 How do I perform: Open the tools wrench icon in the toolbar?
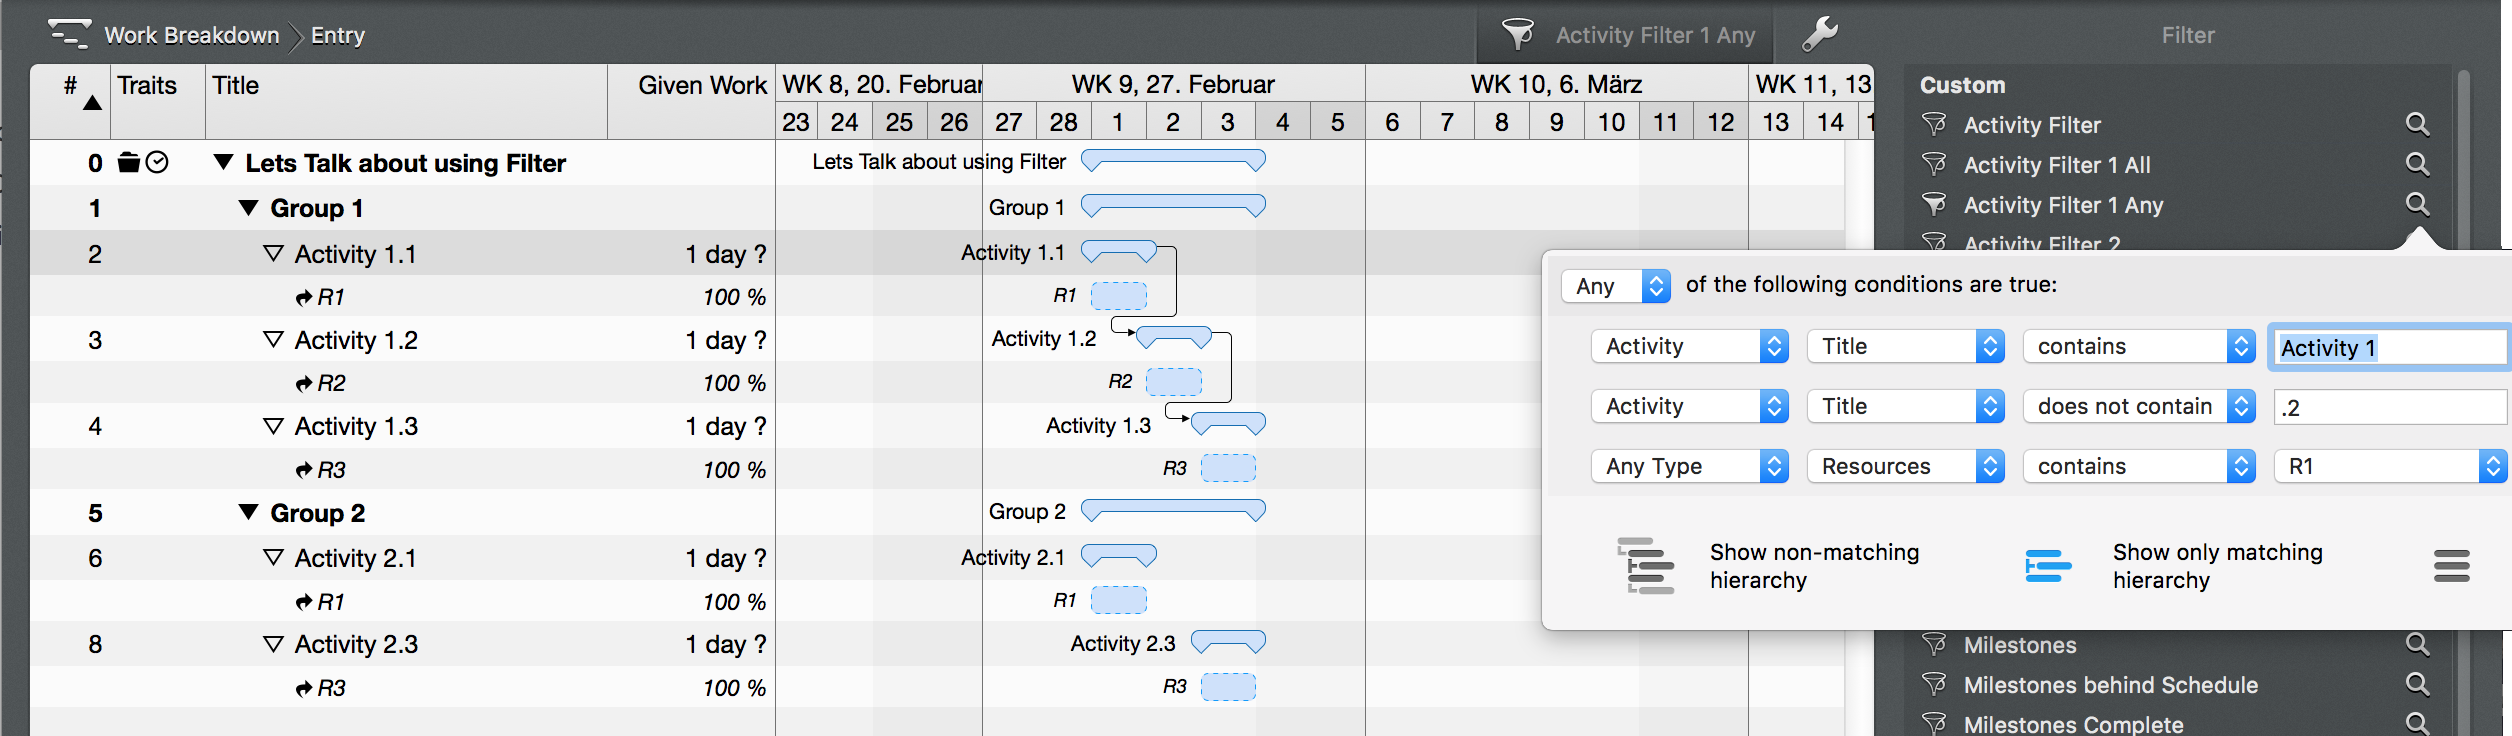[1822, 33]
